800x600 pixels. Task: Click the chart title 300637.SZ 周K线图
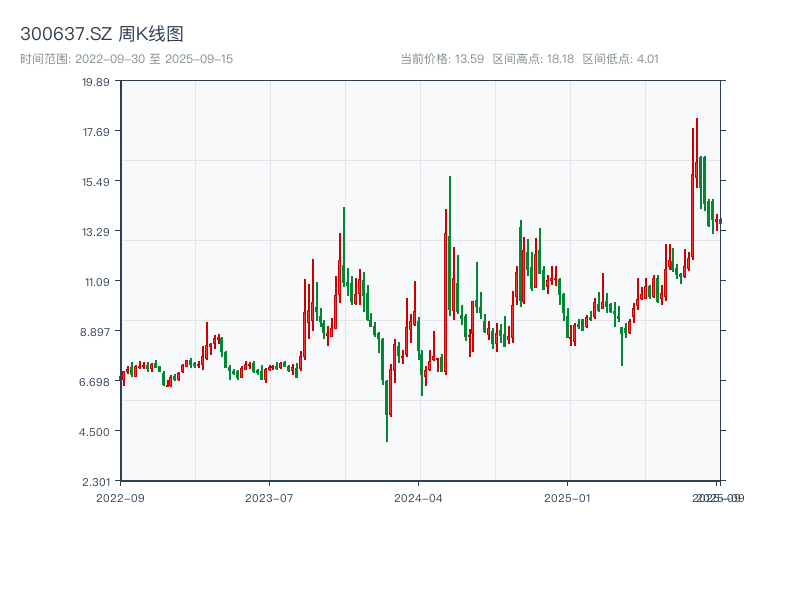pos(102,34)
